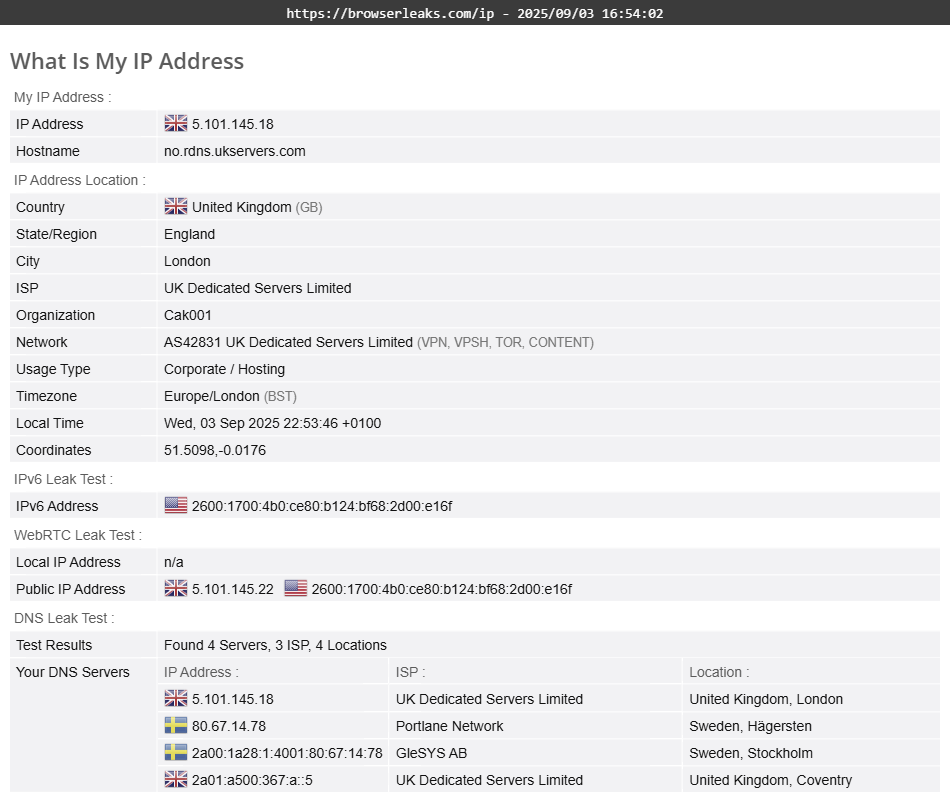Select the London city value

click(x=187, y=261)
